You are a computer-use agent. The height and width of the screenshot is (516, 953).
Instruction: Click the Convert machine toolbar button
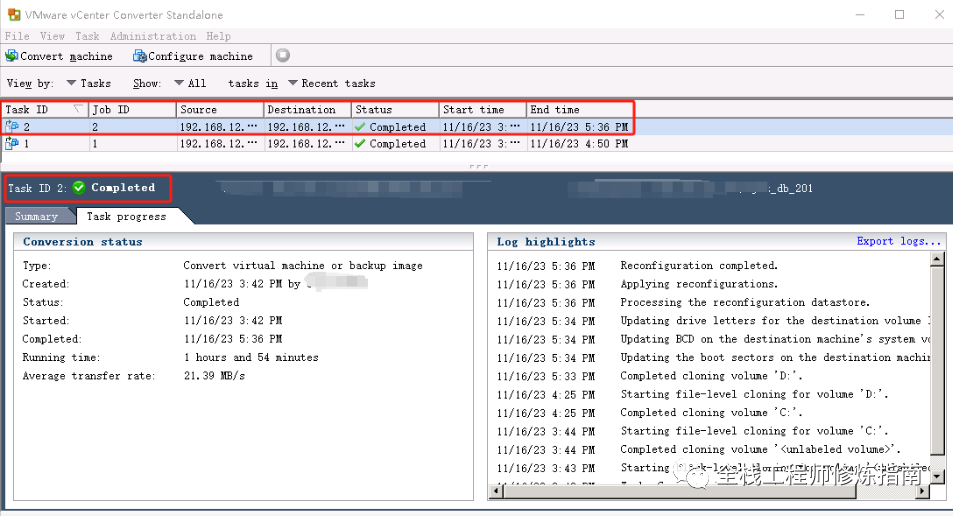coord(59,56)
